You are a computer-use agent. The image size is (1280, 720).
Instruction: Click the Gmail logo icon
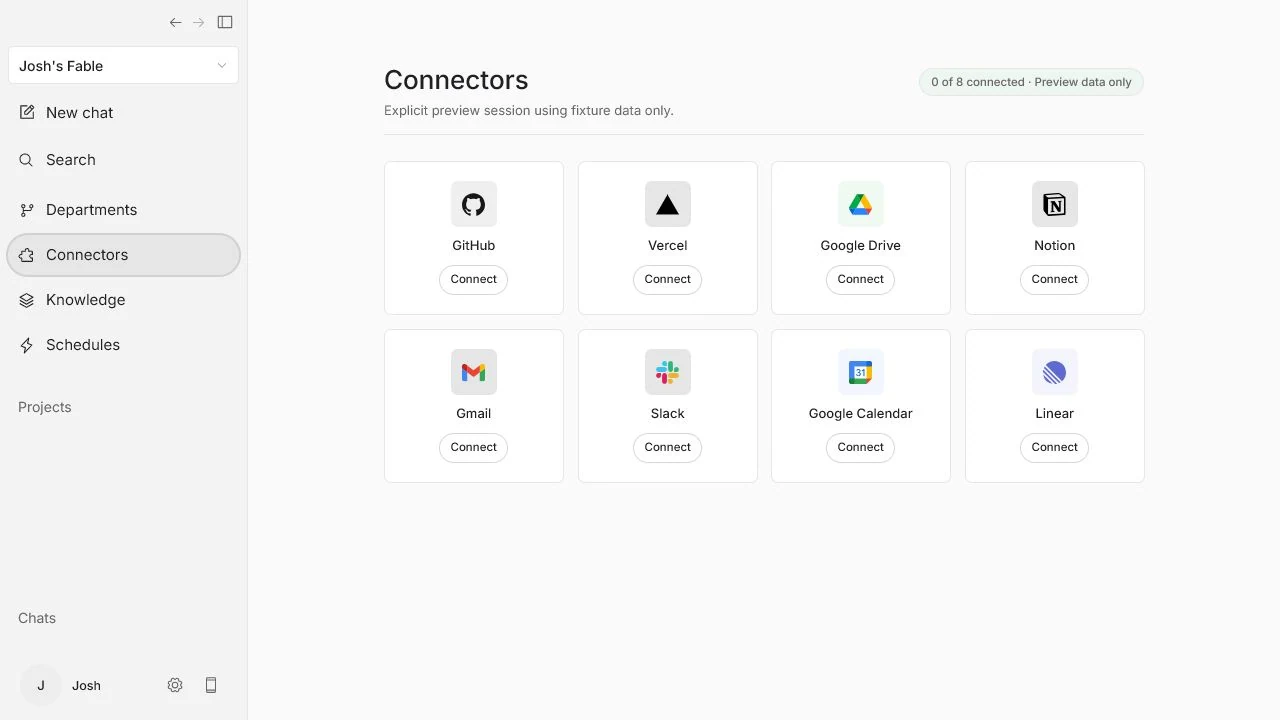[x=474, y=372]
